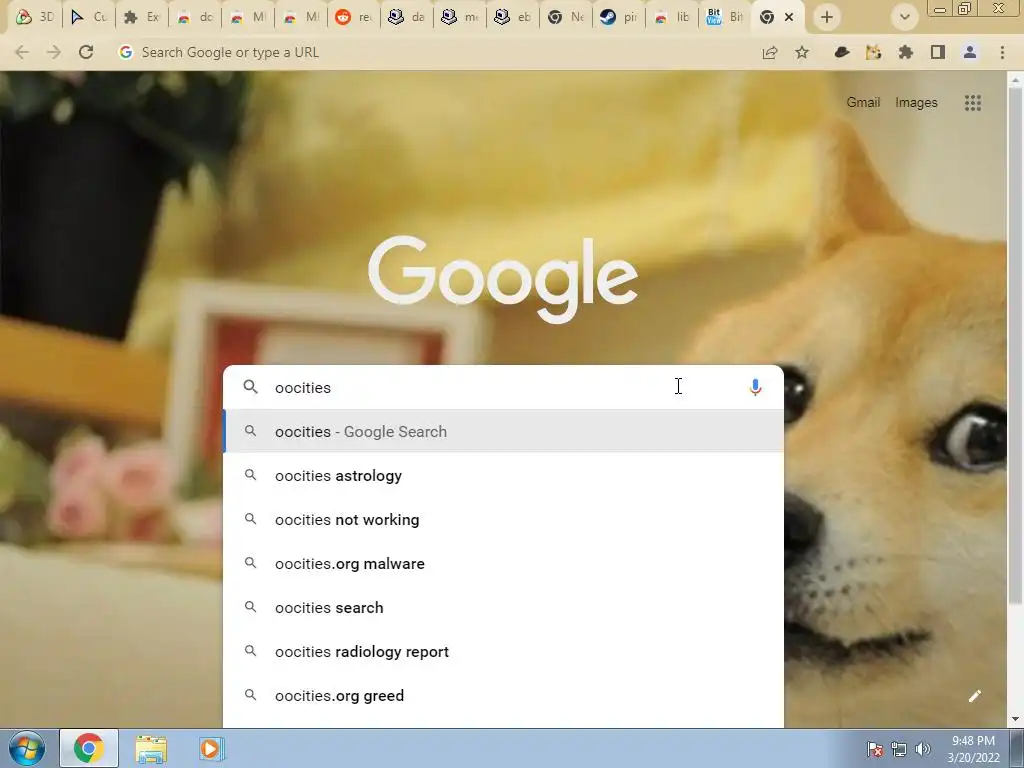The height and width of the screenshot is (768, 1024).
Task: Open Chrome's three-dot menu
Action: (1002, 52)
